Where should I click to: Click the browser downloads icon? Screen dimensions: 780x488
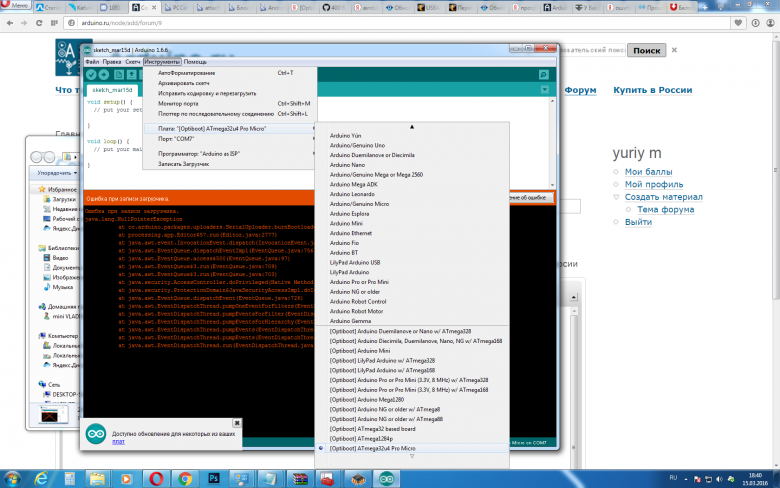tap(756, 23)
